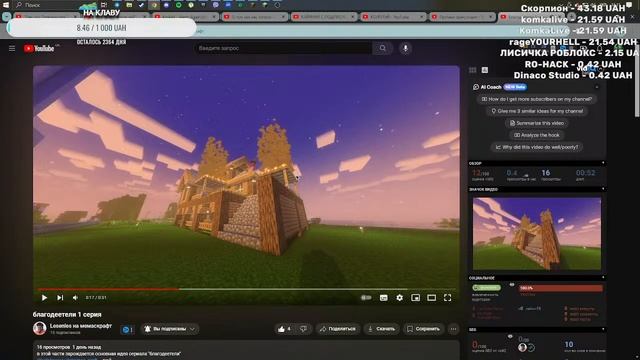
Task: Open the YouTube guide hamburger menu
Action: click(12, 49)
